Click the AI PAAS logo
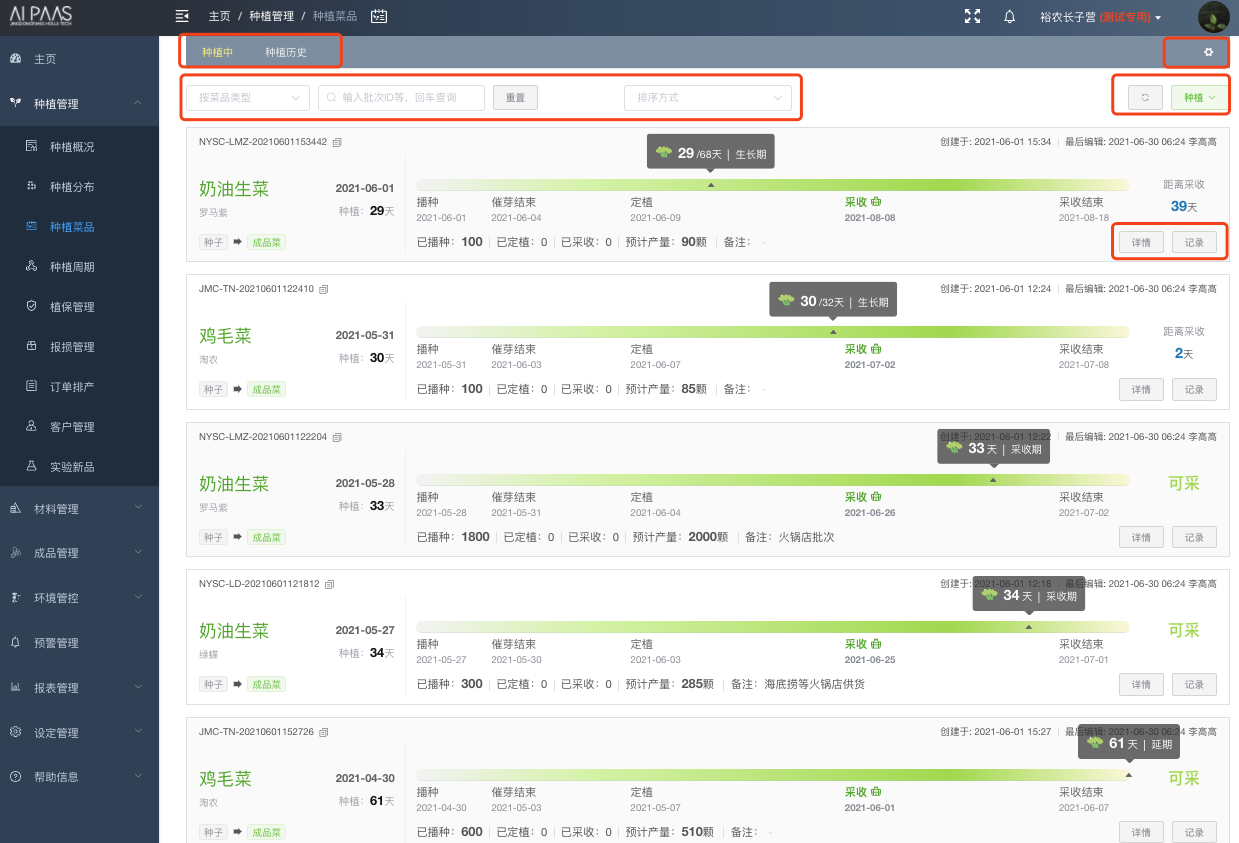The image size is (1239, 843). [x=42, y=16]
